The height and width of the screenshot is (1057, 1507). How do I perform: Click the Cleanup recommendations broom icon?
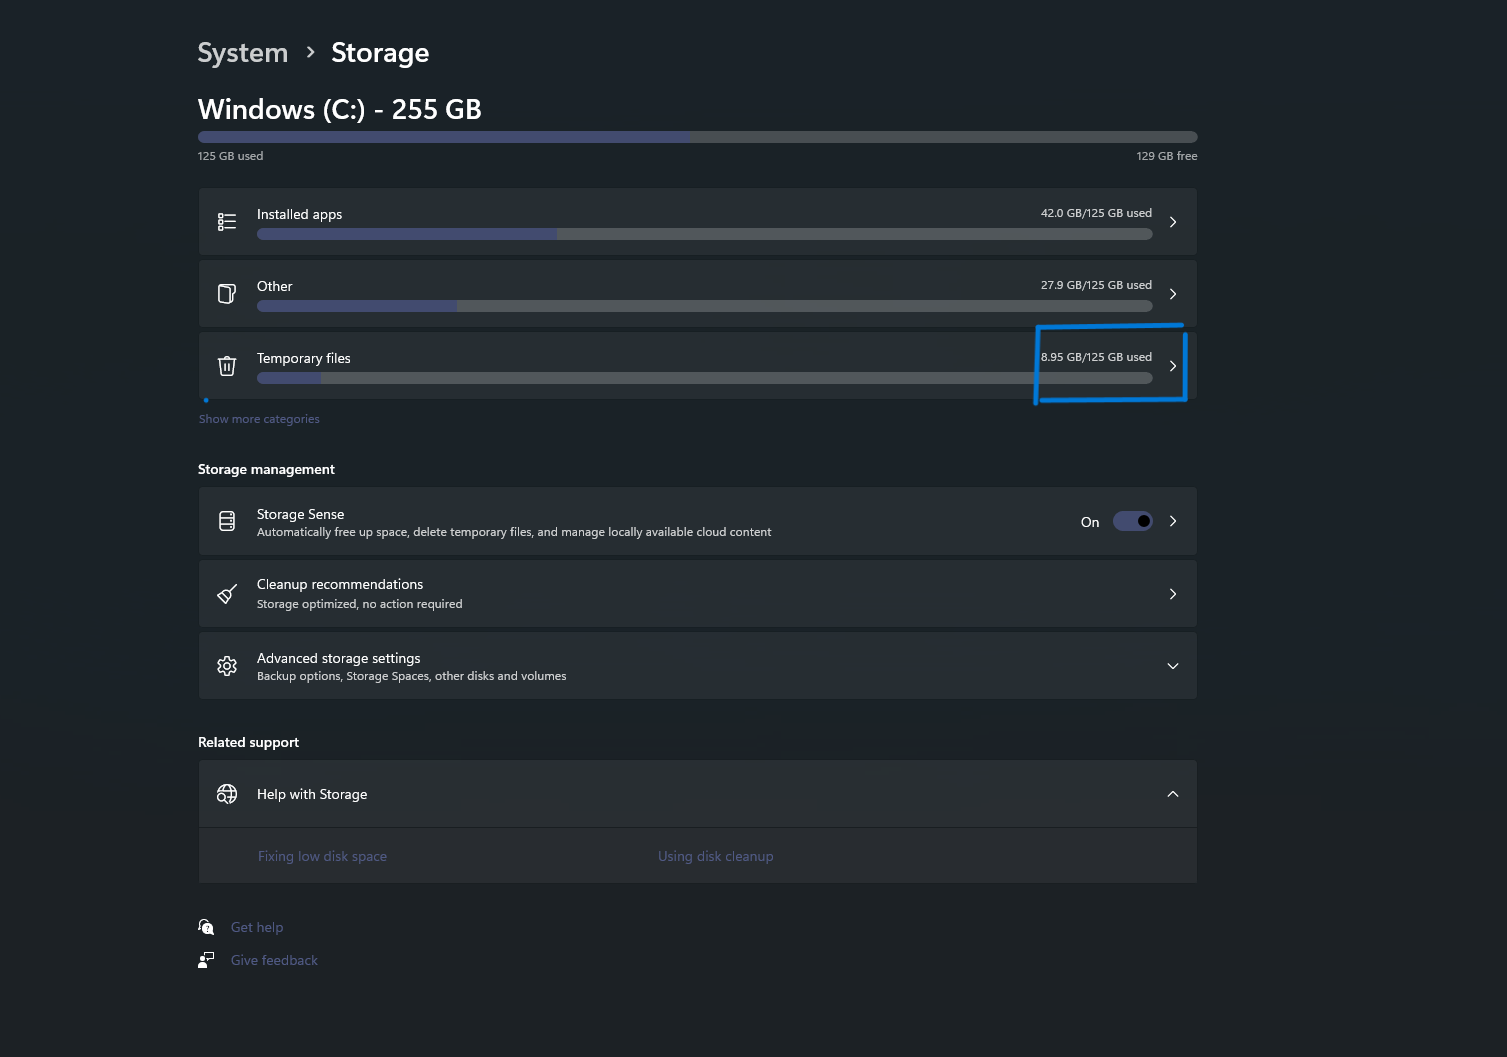[x=227, y=594]
